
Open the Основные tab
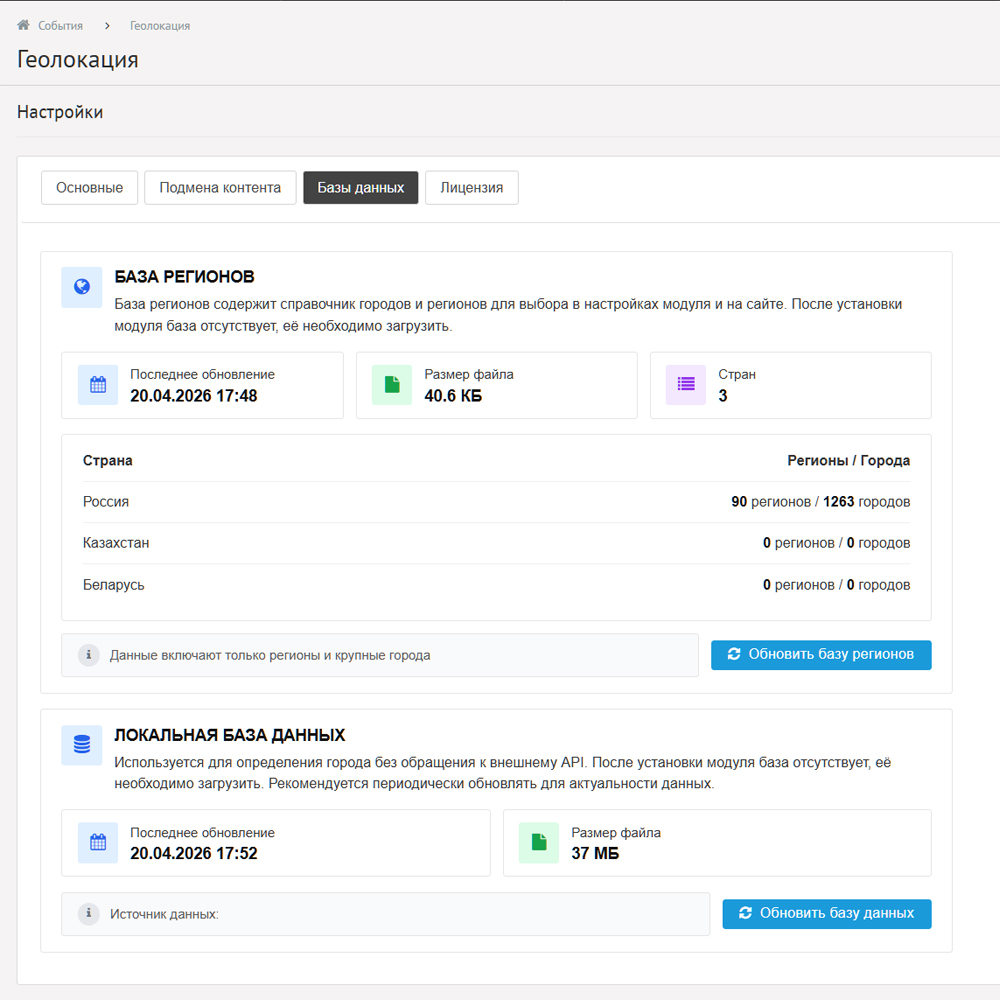click(90, 188)
